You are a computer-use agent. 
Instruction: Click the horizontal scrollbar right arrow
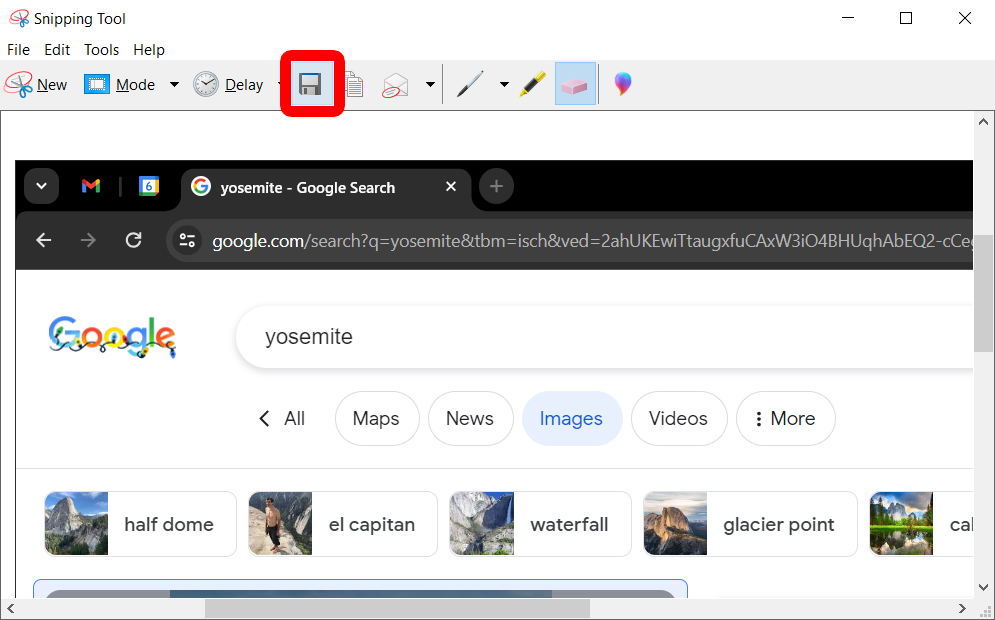[964, 608]
